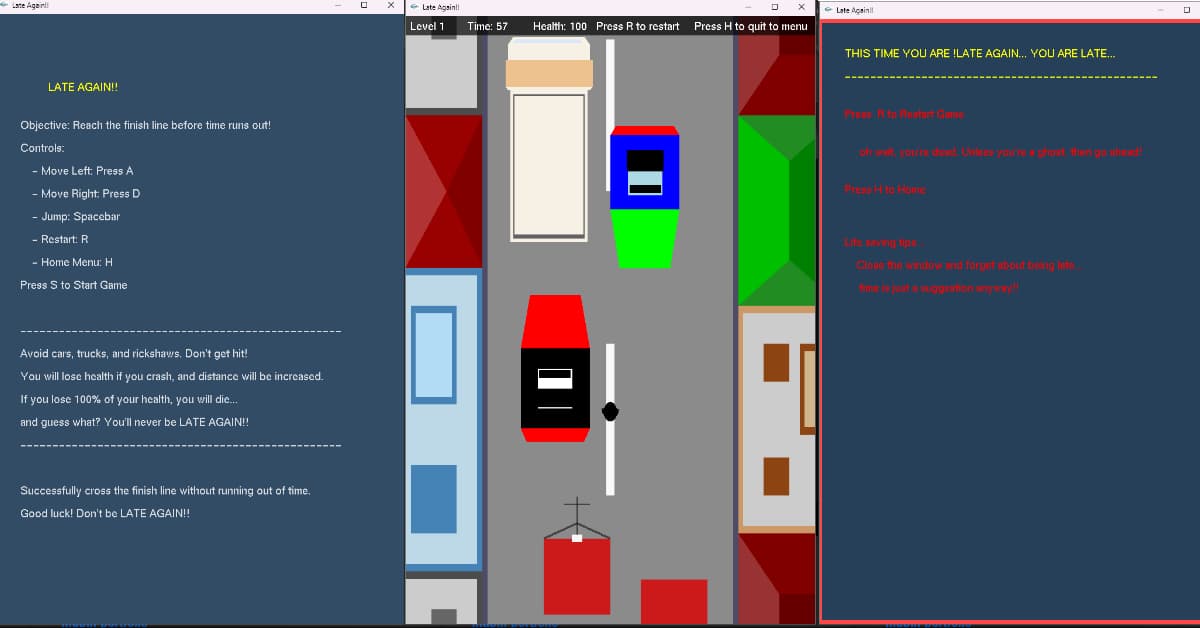
Task: Click the app icon in the left window title bar
Action: click(x=5, y=5)
